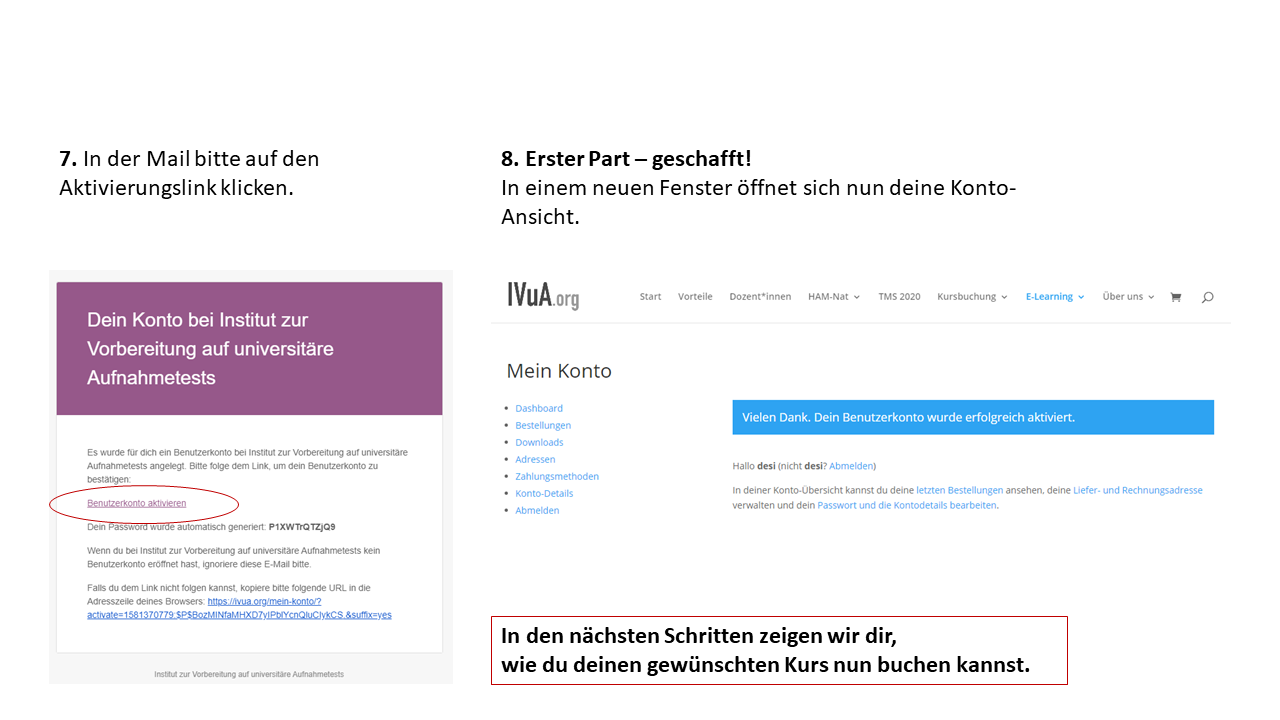Go to Downloads in account sidebar
The image size is (1280, 720).
(539, 442)
